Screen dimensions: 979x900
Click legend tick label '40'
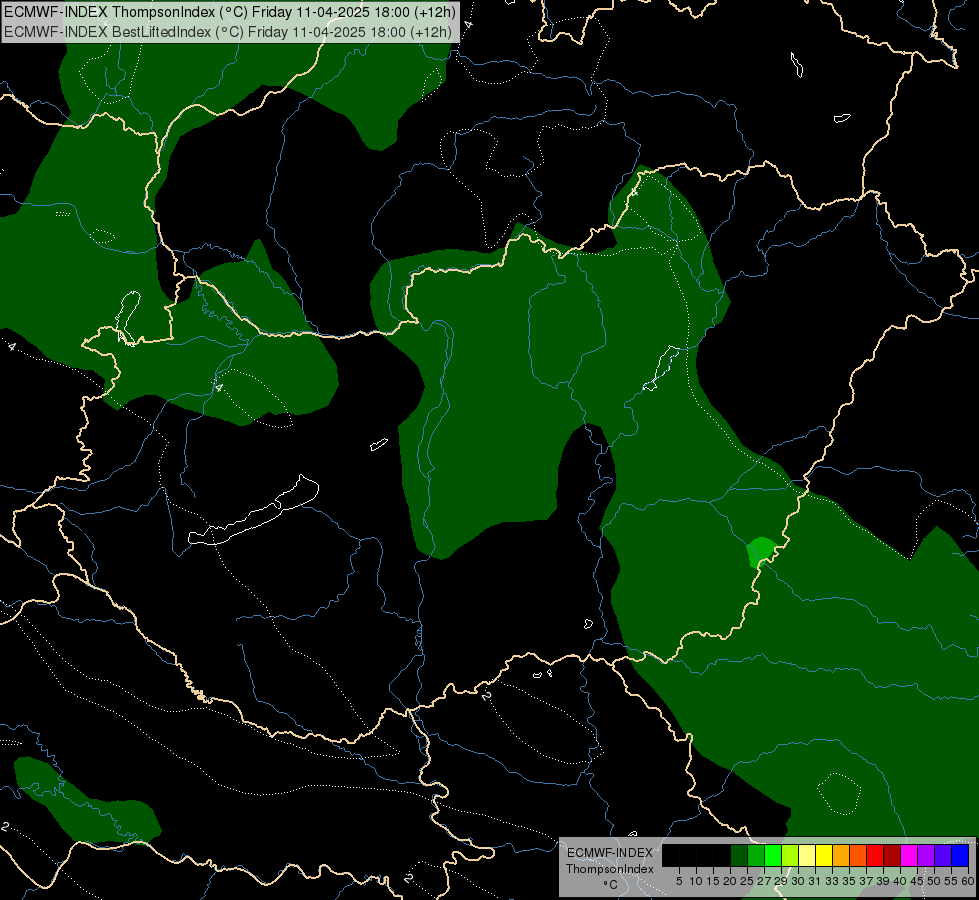(900, 881)
